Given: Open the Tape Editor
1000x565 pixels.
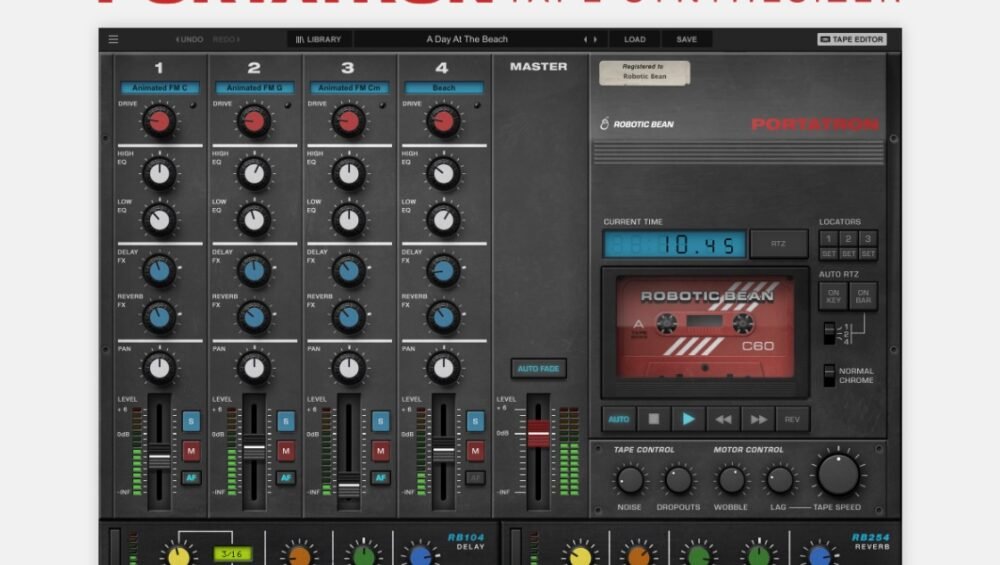Looking at the screenshot, I should pyautogui.click(x=851, y=39).
